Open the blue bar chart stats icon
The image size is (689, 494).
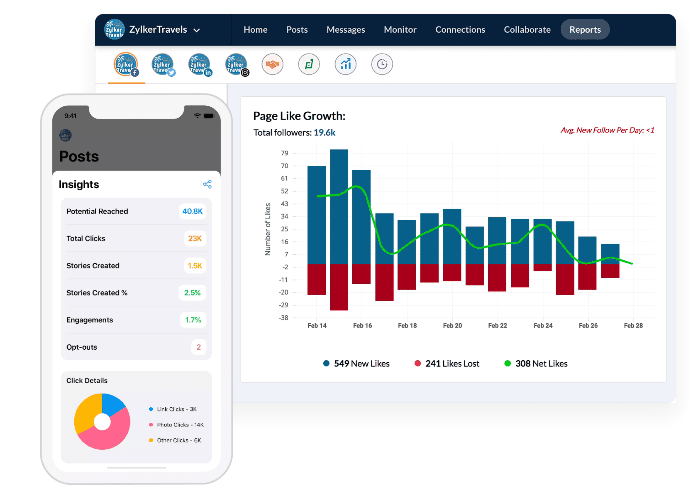345,64
